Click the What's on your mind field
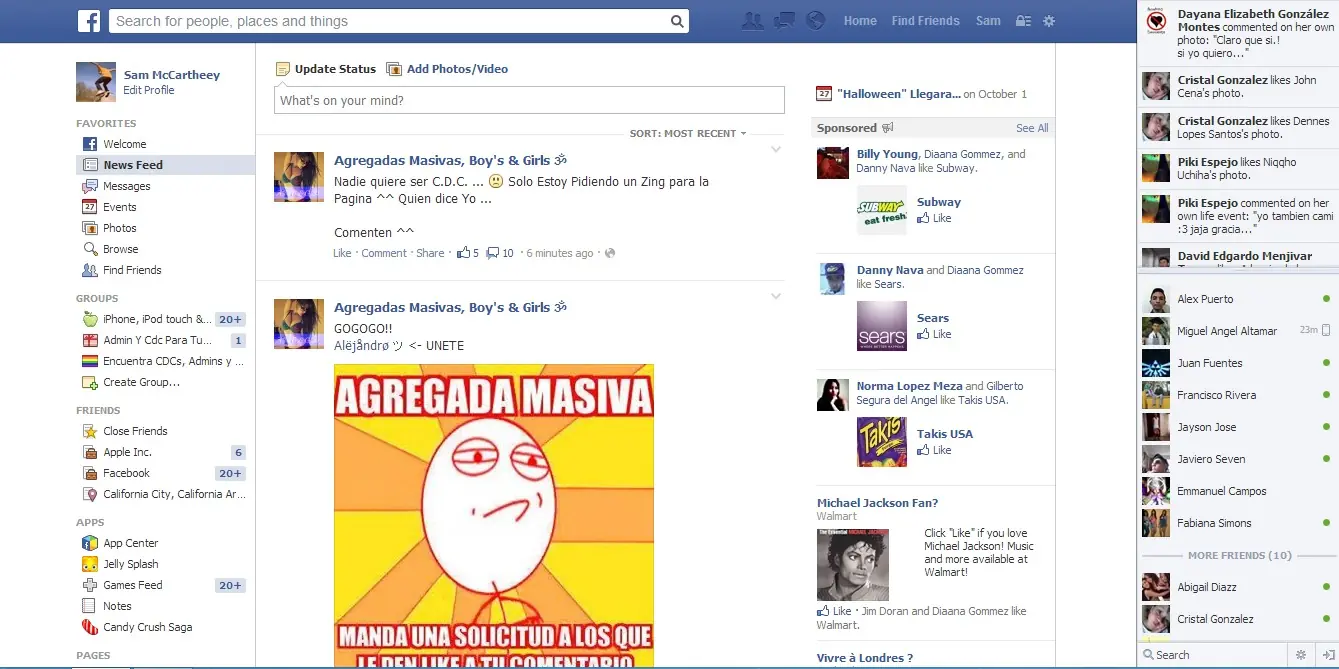The height and width of the screenshot is (669, 1339). 529,100
